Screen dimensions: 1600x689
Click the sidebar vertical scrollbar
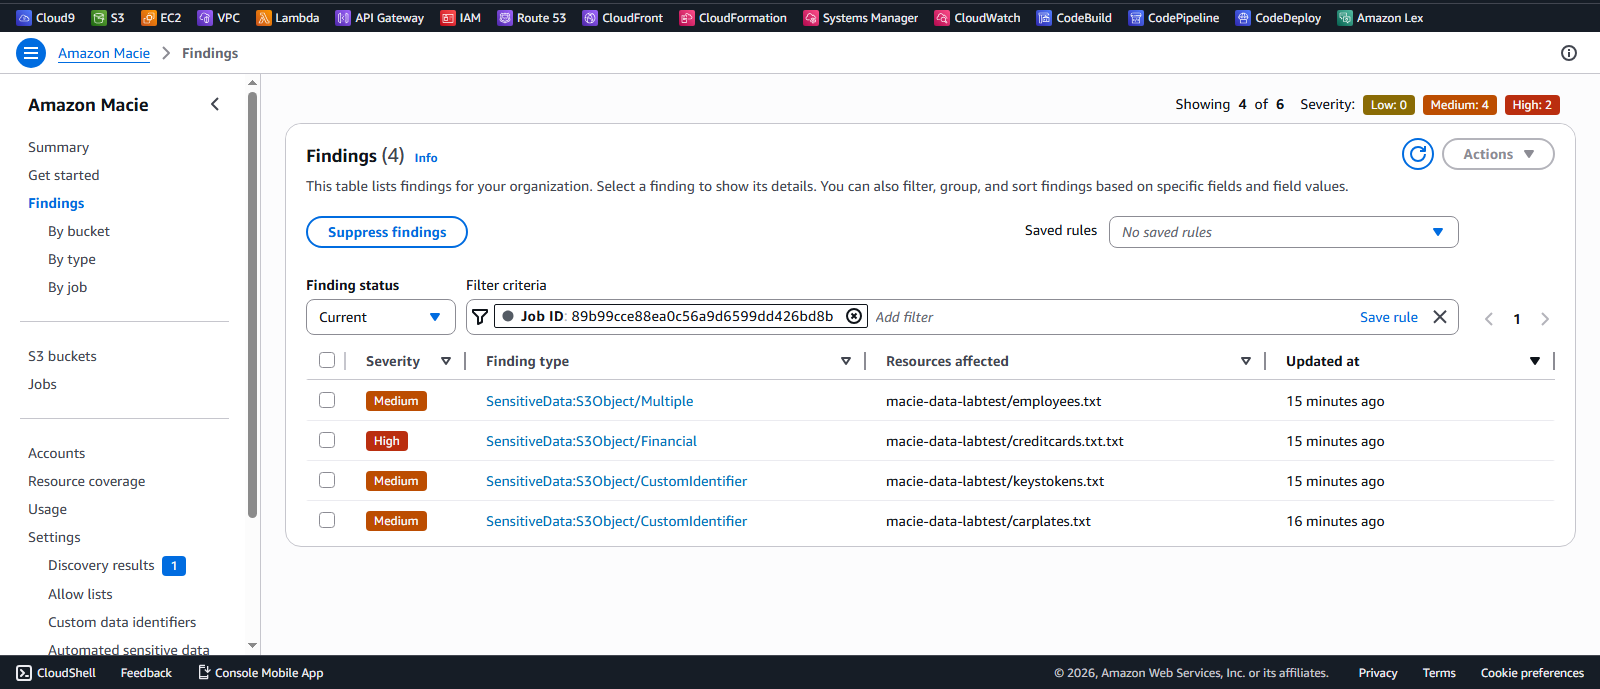pos(252,305)
